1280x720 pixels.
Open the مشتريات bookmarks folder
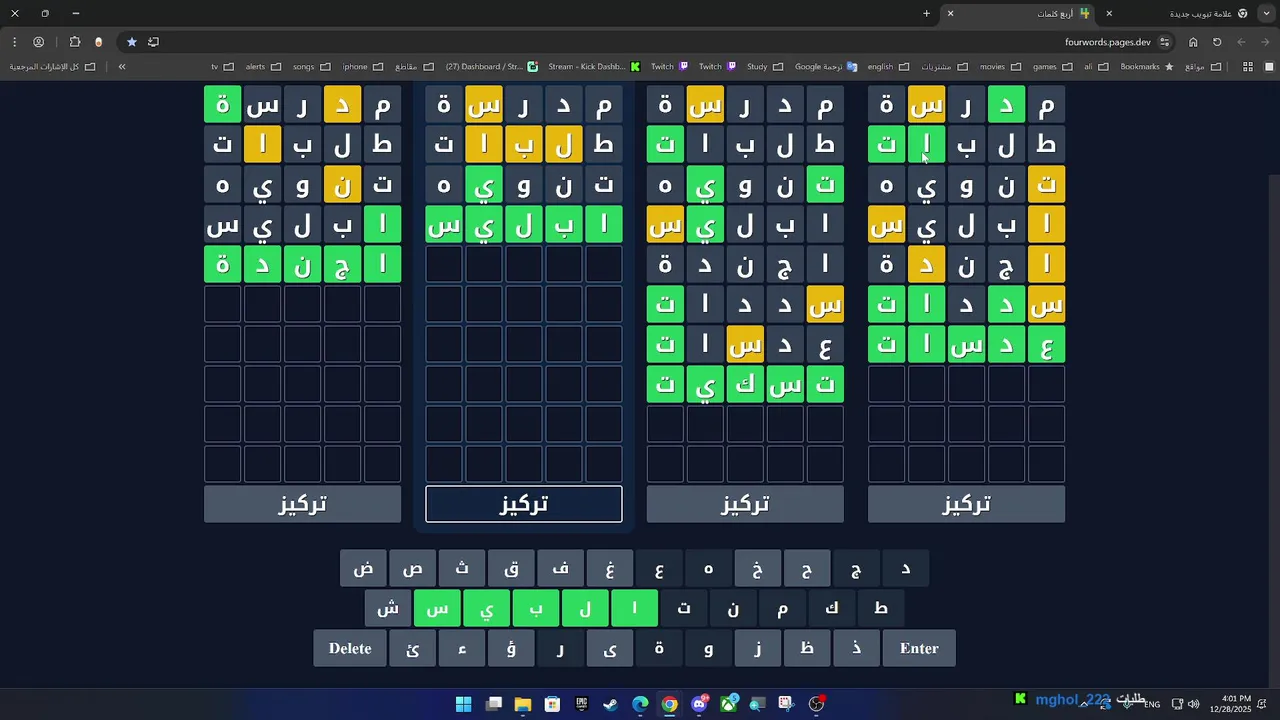(x=944, y=67)
